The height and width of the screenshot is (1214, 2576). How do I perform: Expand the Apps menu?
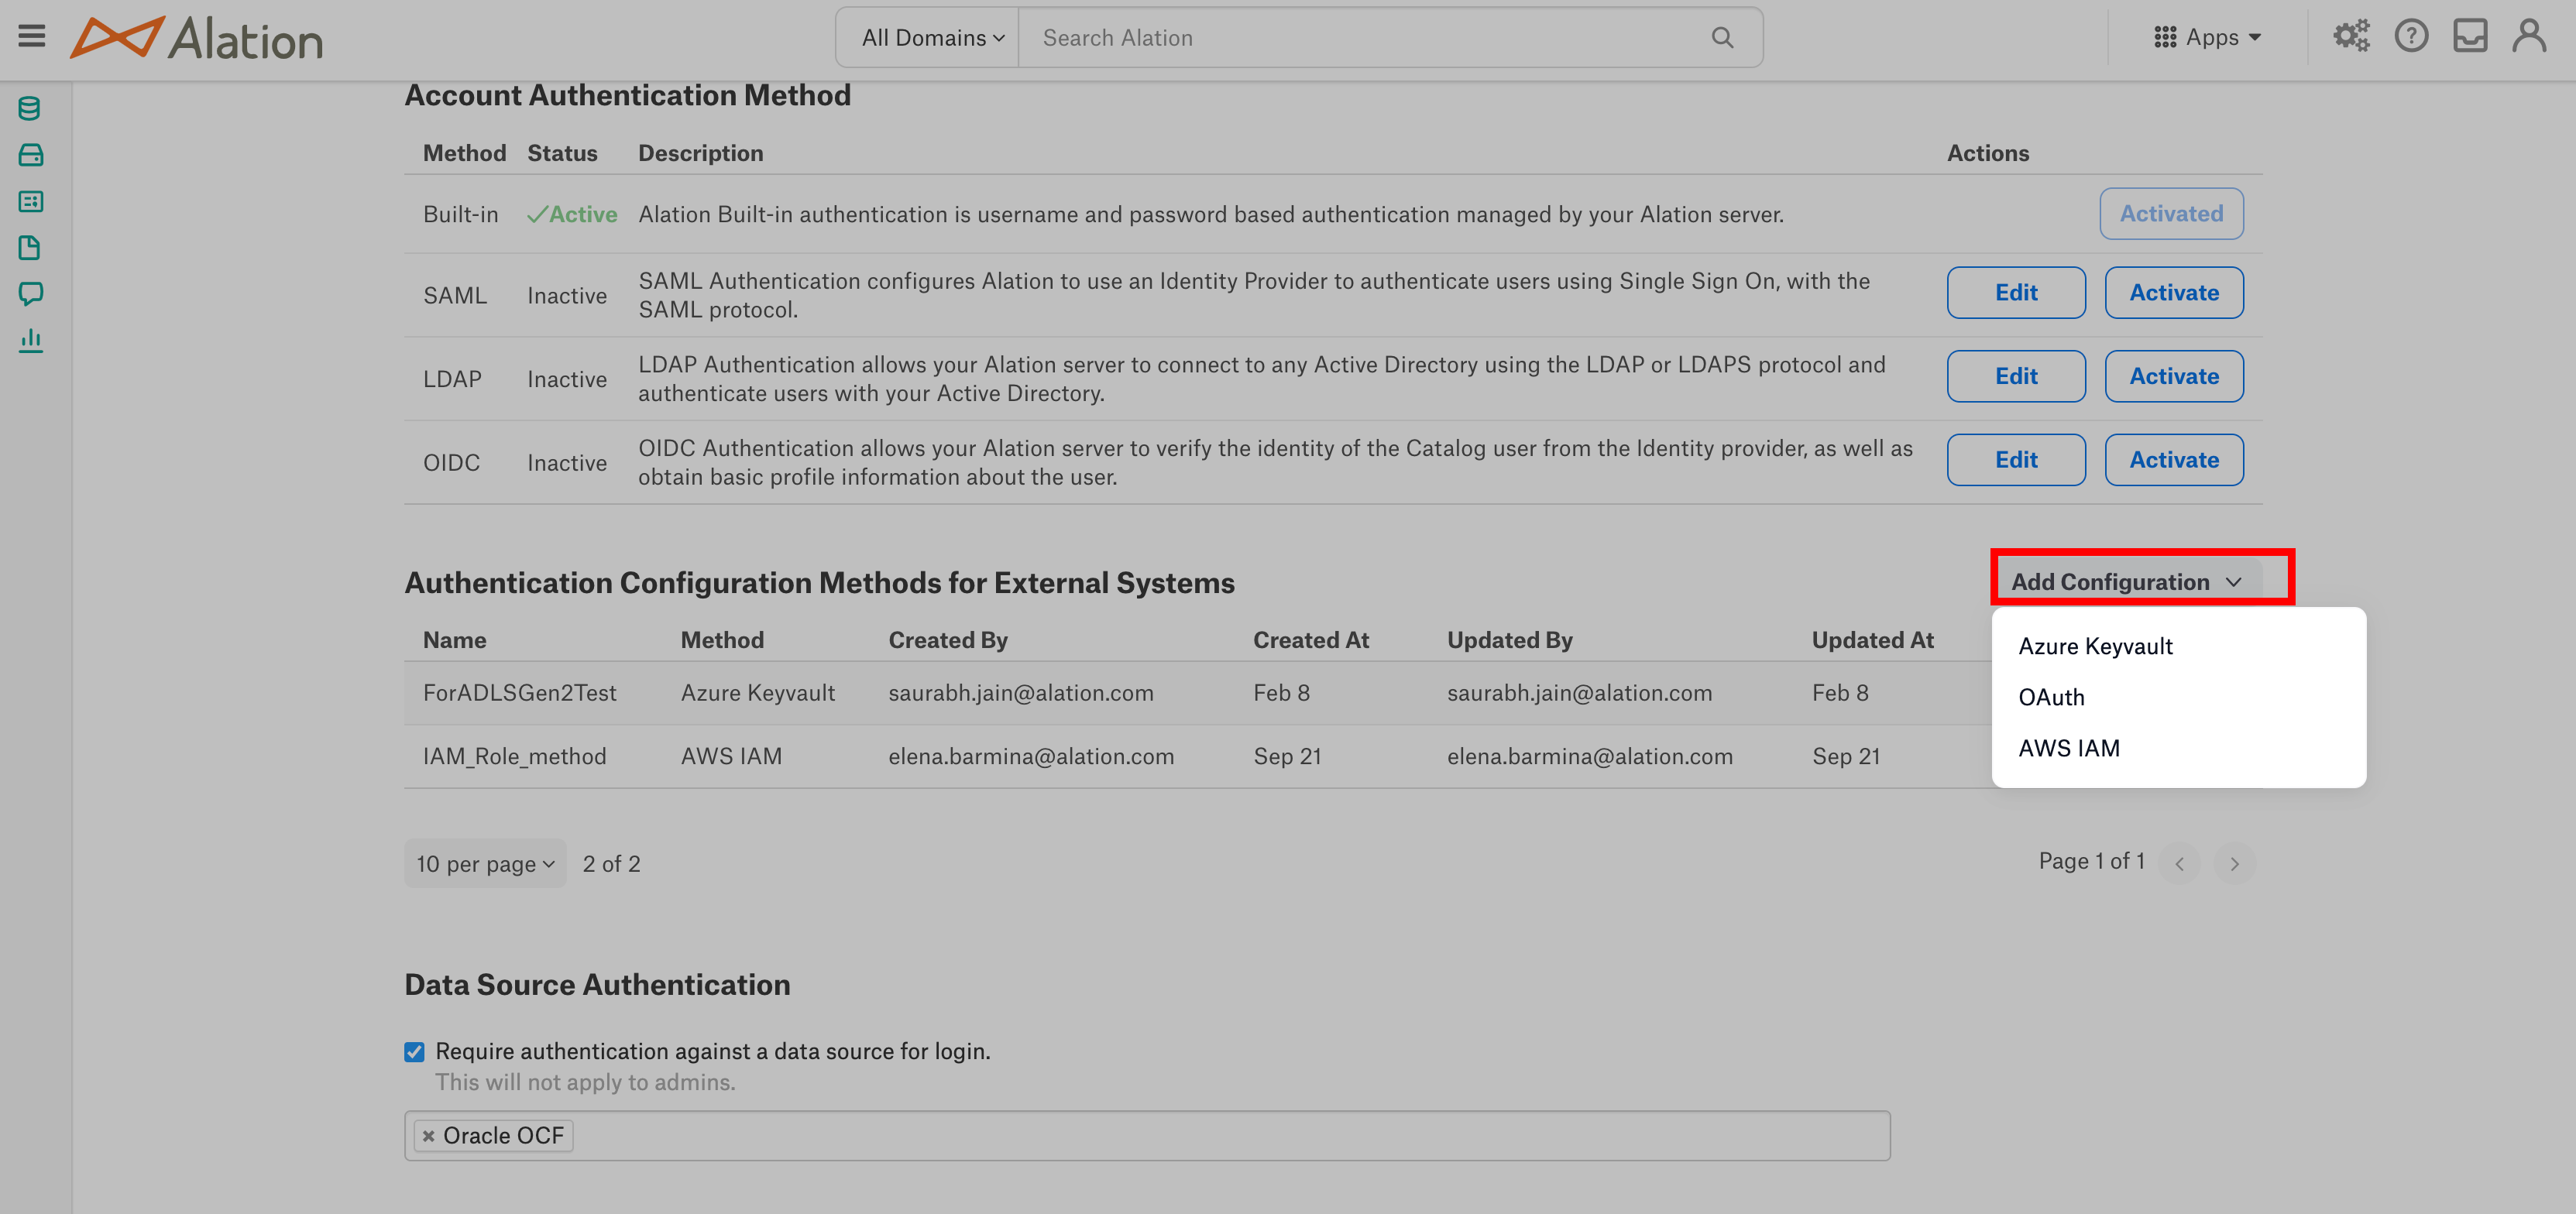point(2207,38)
